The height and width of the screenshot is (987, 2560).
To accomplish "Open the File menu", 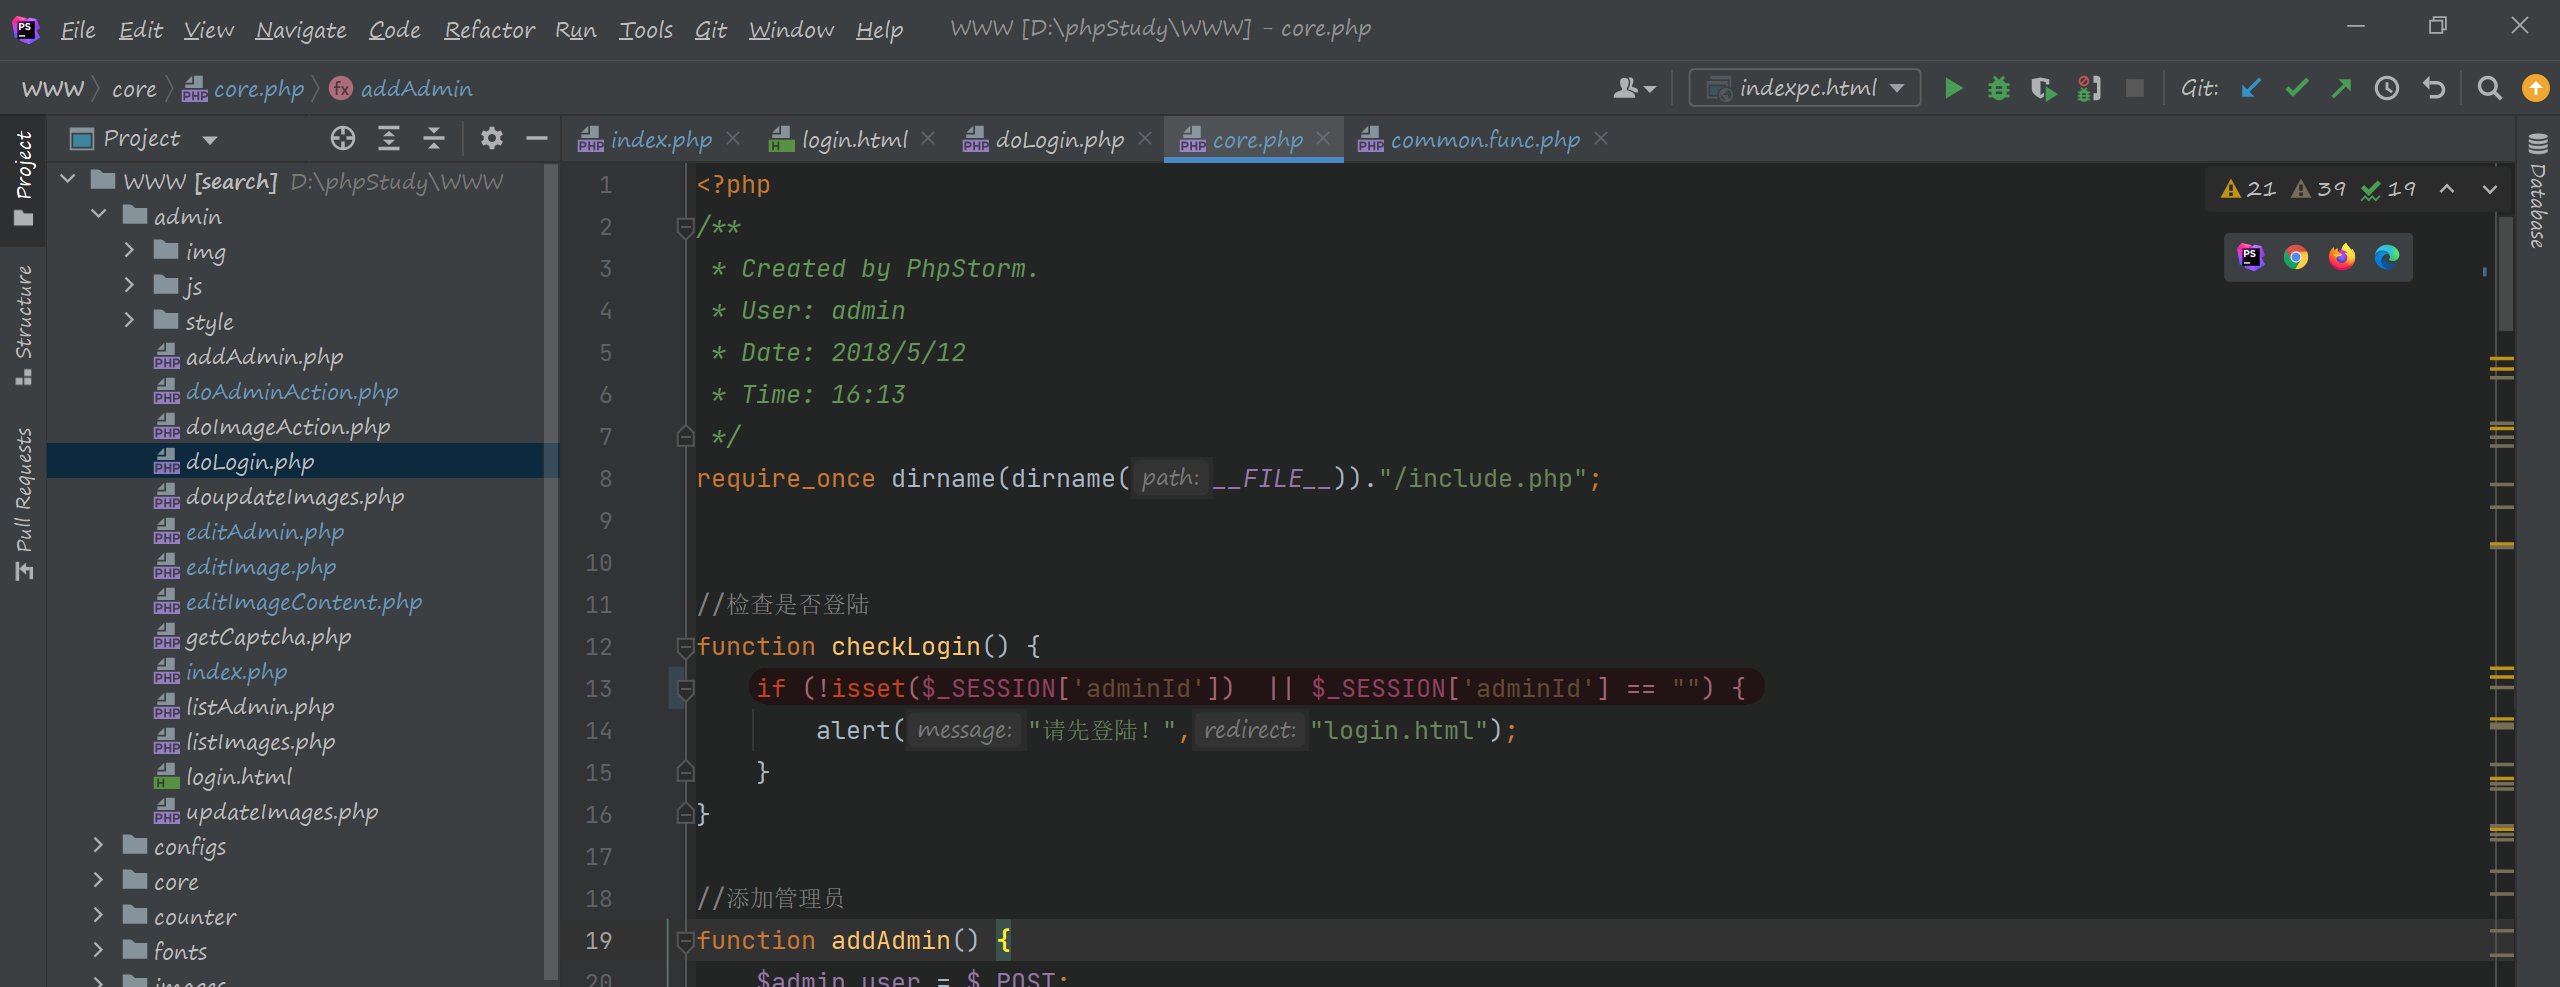I will (x=78, y=30).
